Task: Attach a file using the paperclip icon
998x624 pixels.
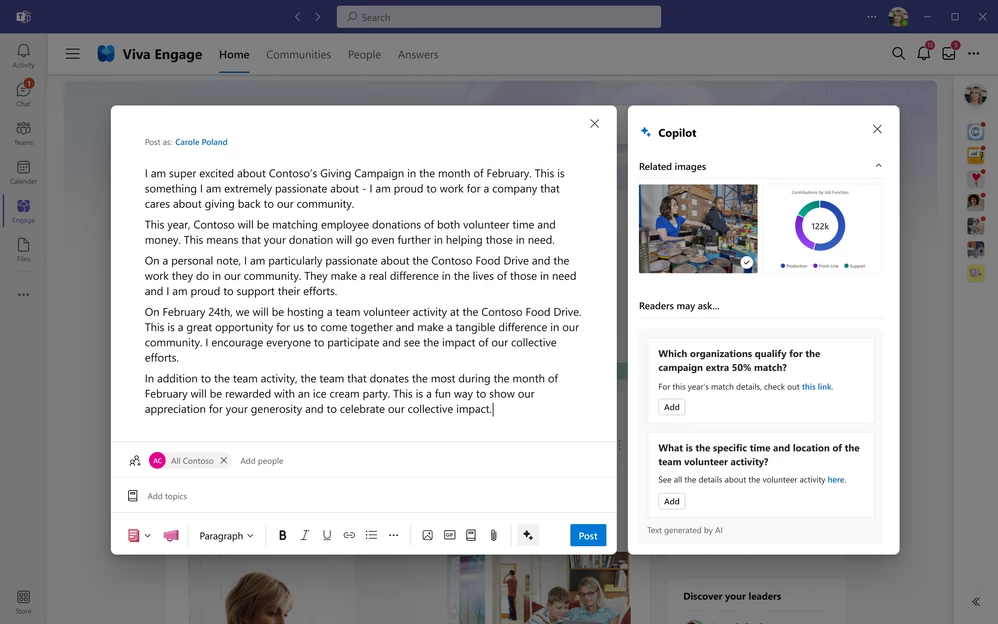Action: (x=493, y=535)
